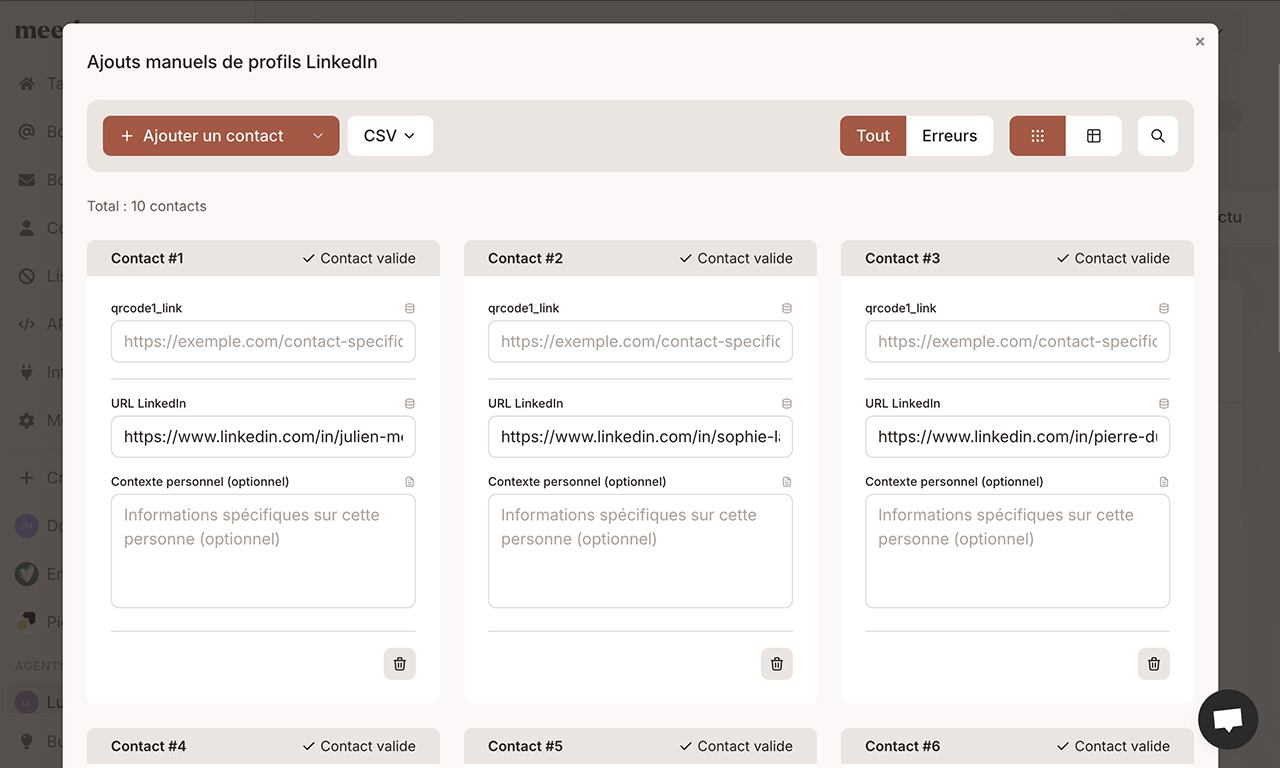This screenshot has height=768, width=1280.
Task: Open the CSV dropdown menu
Action: pyautogui.click(x=389, y=136)
